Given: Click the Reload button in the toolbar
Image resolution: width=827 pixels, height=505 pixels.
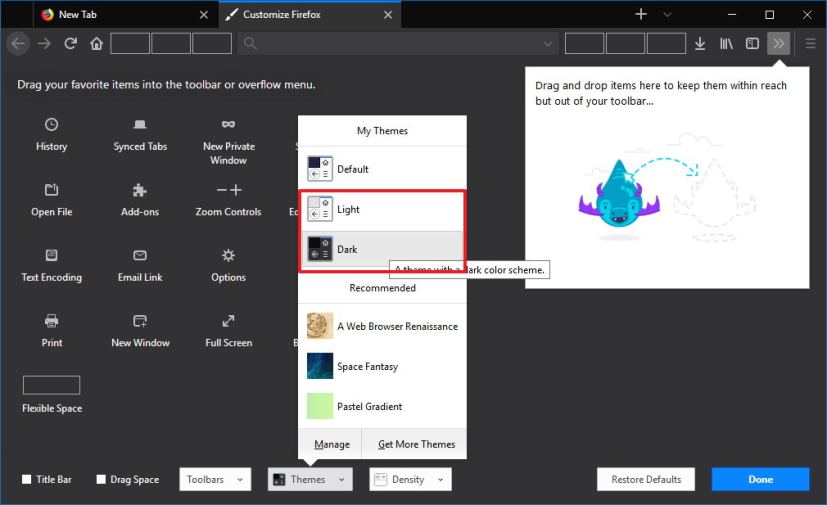Looking at the screenshot, I should click(x=70, y=43).
